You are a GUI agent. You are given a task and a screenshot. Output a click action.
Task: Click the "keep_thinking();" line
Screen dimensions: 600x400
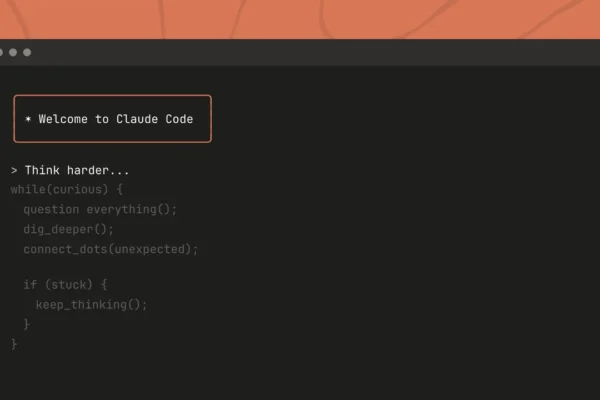point(91,305)
